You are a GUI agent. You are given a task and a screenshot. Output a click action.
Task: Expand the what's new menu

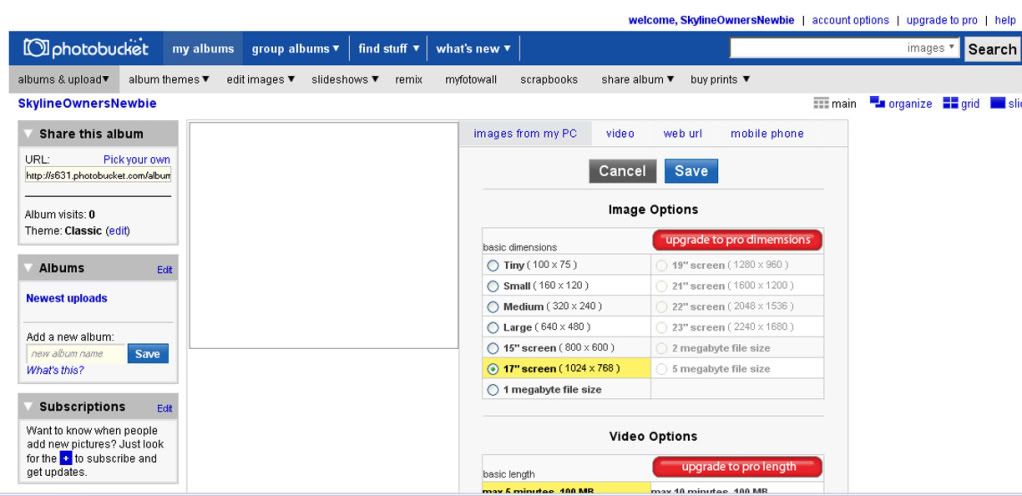473,48
